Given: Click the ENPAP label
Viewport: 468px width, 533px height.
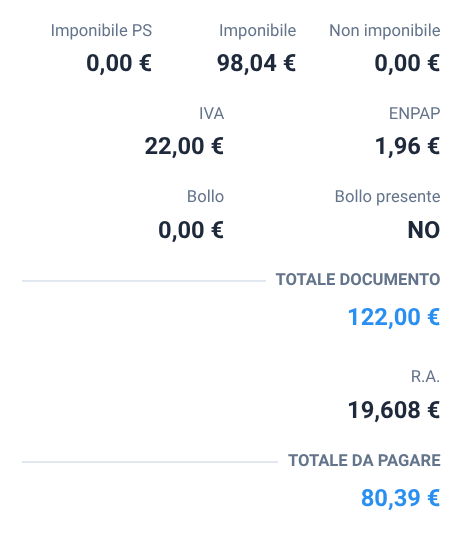Looking at the screenshot, I should point(414,114).
